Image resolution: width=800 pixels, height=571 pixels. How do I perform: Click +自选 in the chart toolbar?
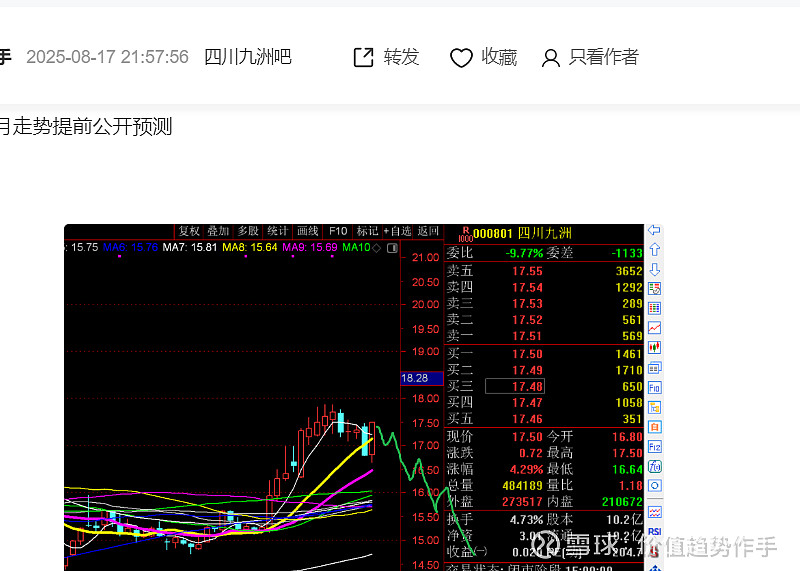[x=397, y=231]
